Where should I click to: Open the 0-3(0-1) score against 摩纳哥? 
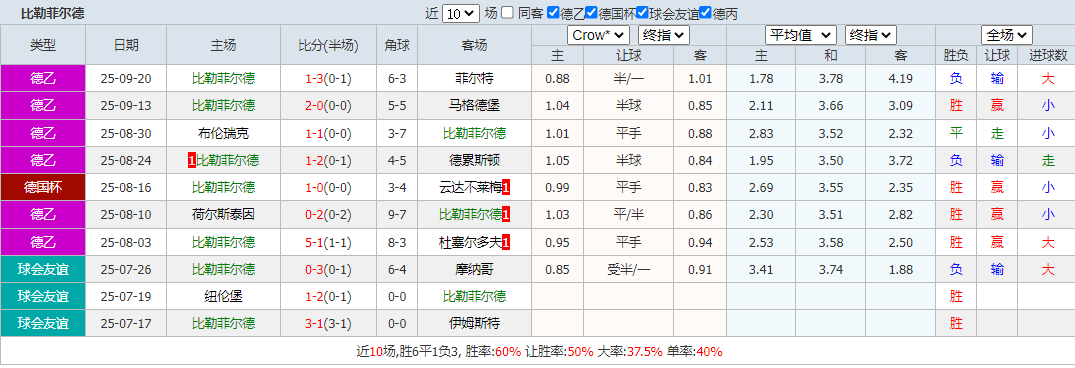[x=328, y=269]
